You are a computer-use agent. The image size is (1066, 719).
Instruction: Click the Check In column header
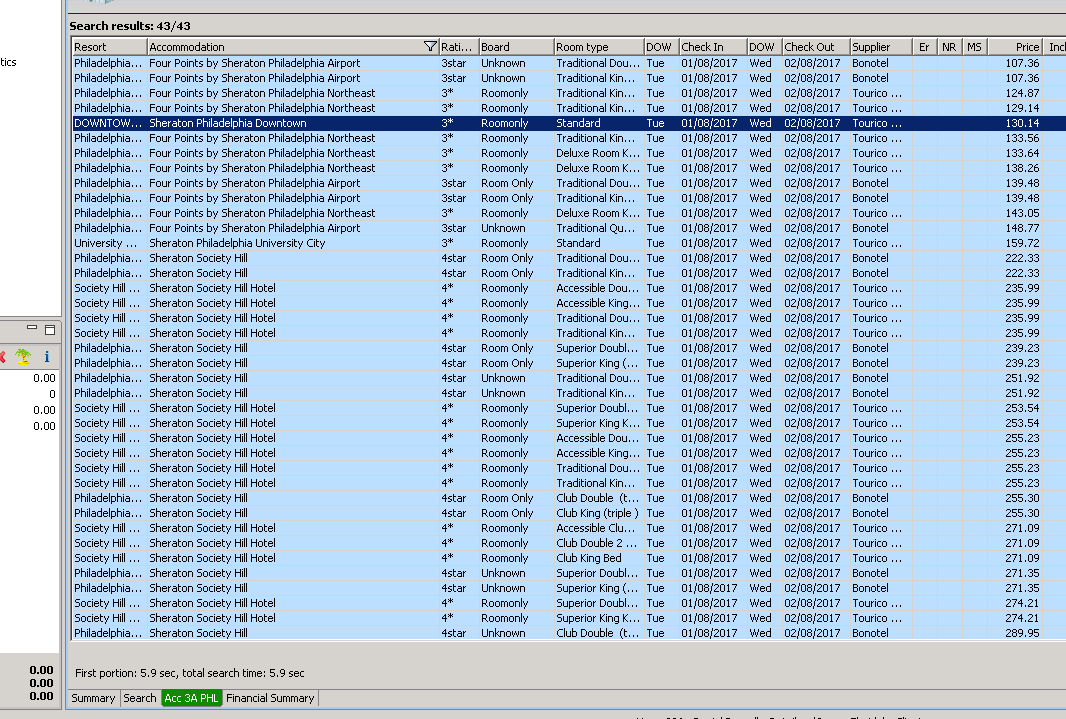(x=712, y=47)
